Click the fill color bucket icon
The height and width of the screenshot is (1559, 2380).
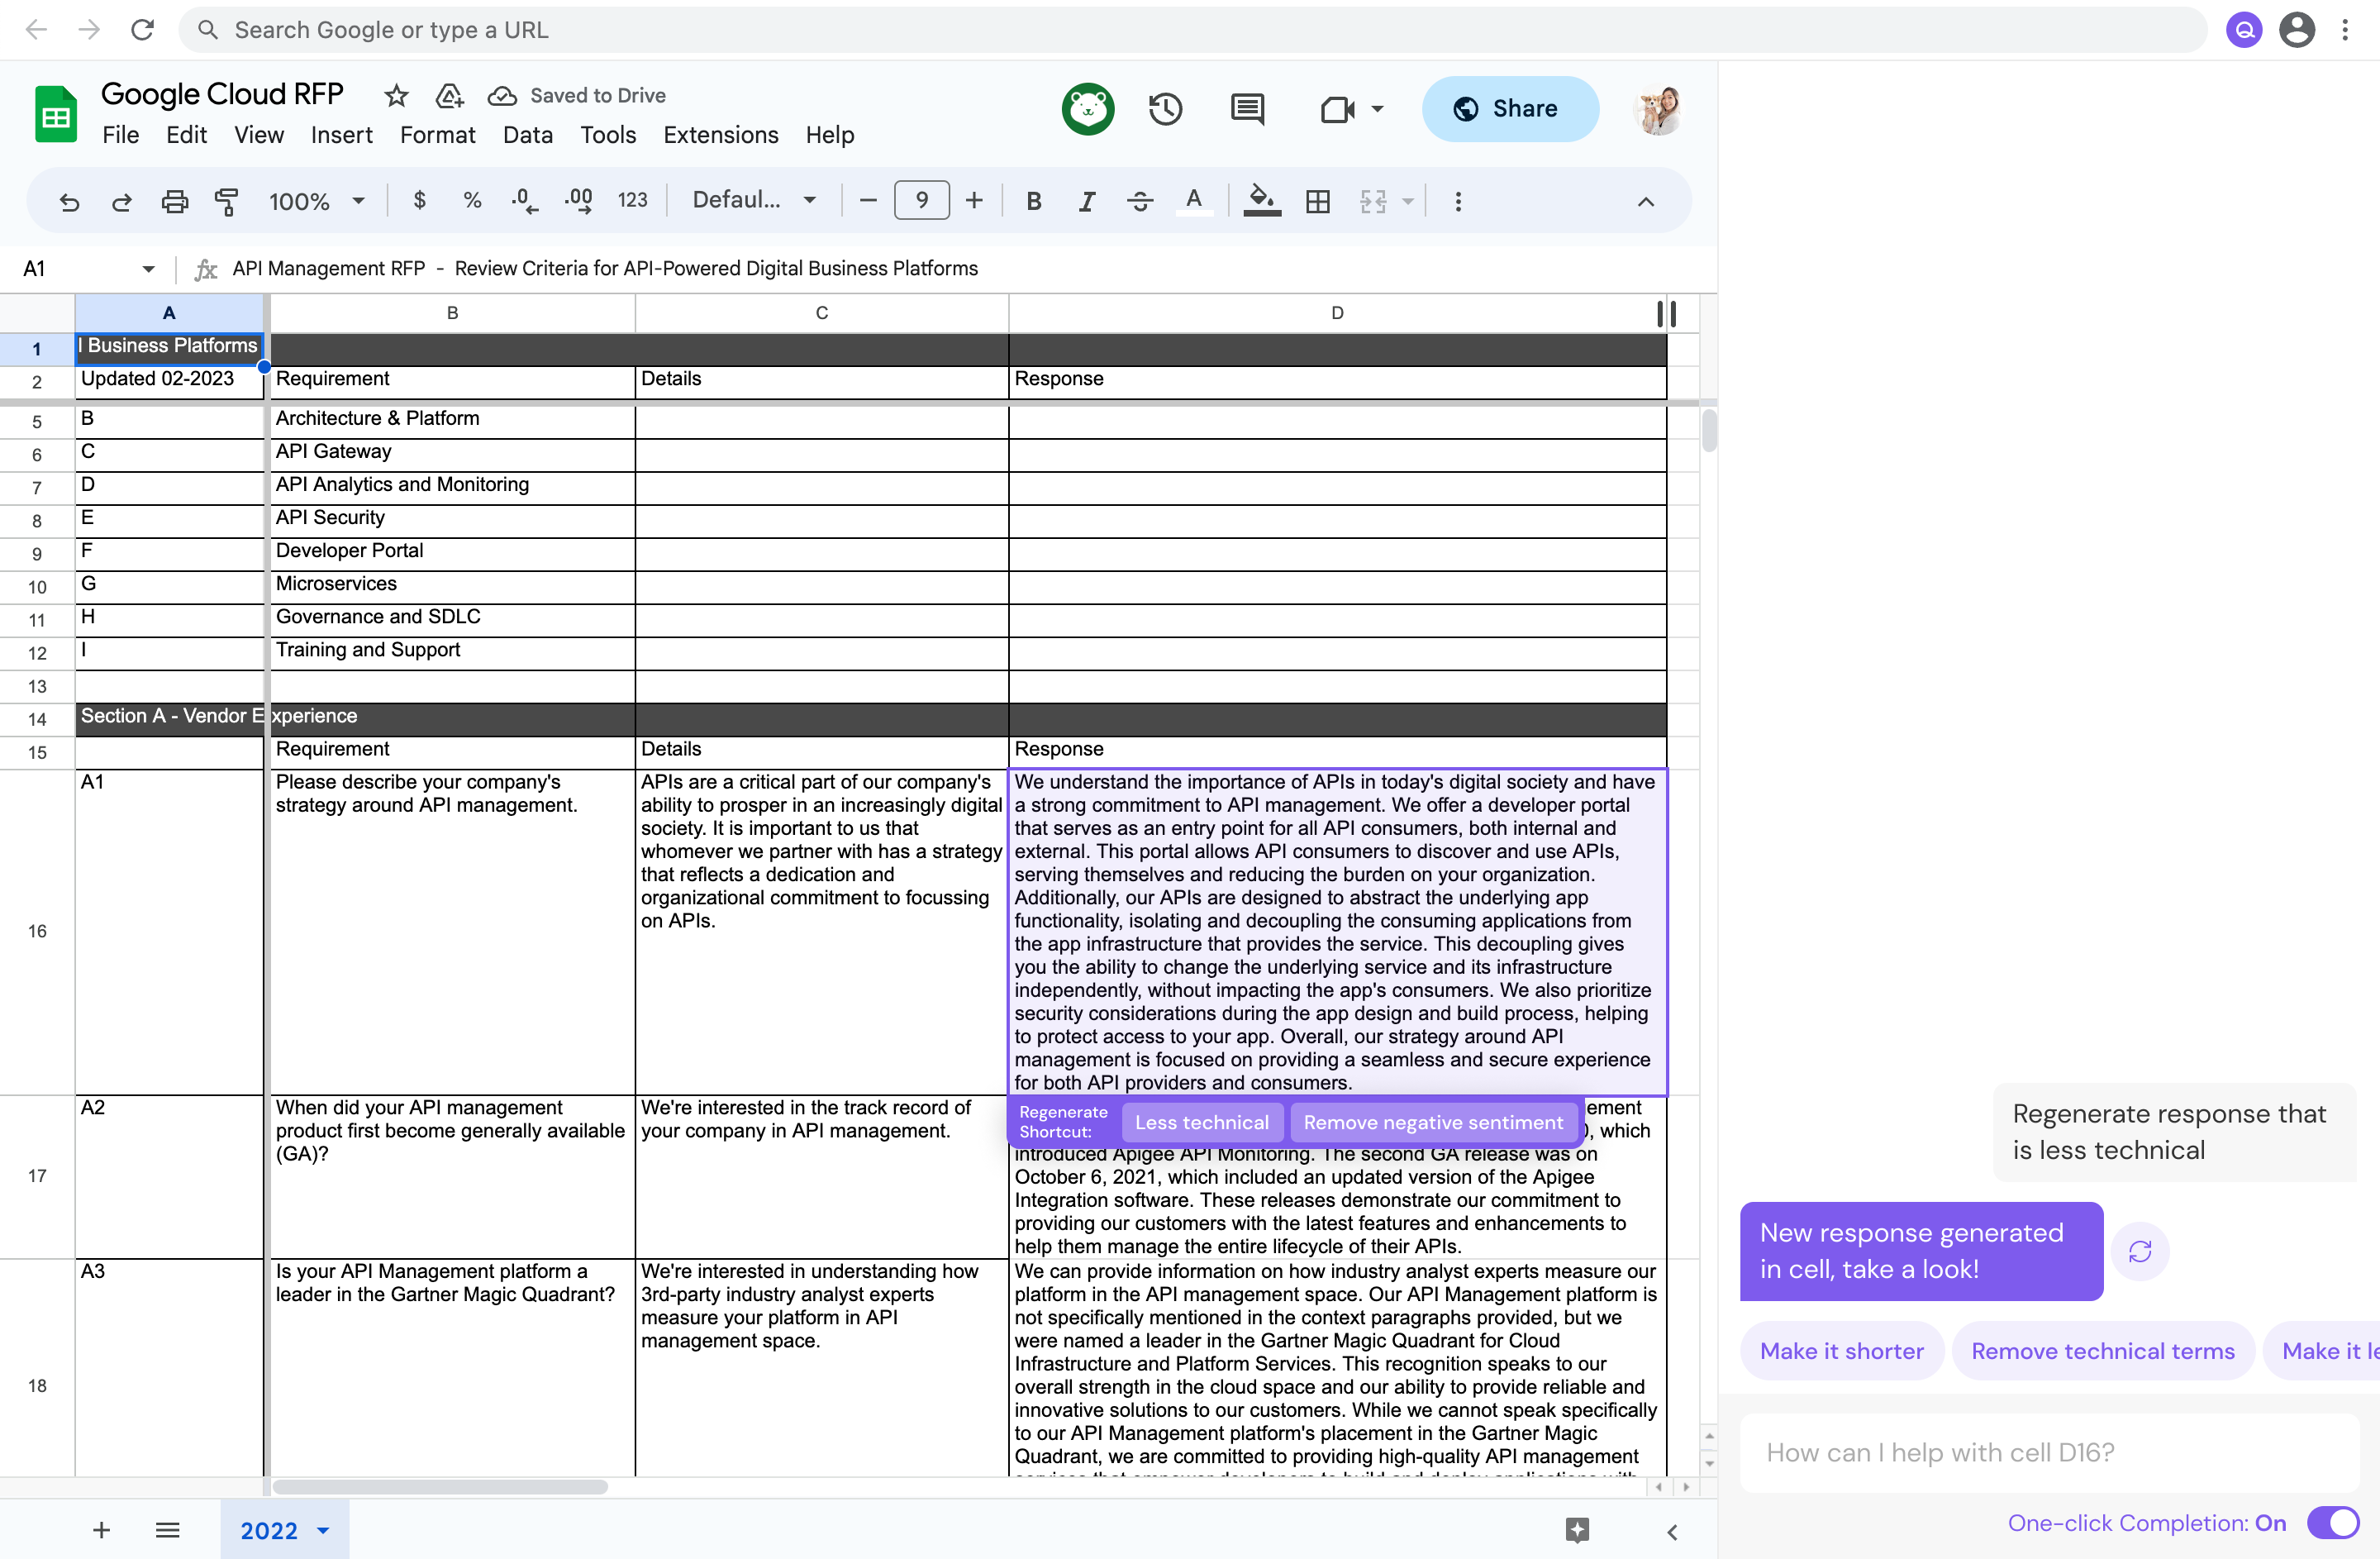1261,201
